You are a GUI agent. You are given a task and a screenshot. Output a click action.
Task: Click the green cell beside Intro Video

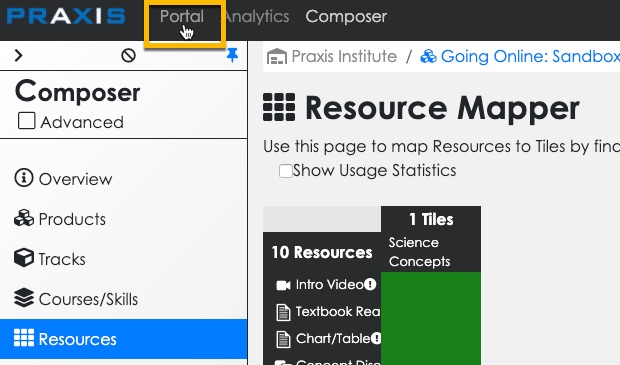431,285
